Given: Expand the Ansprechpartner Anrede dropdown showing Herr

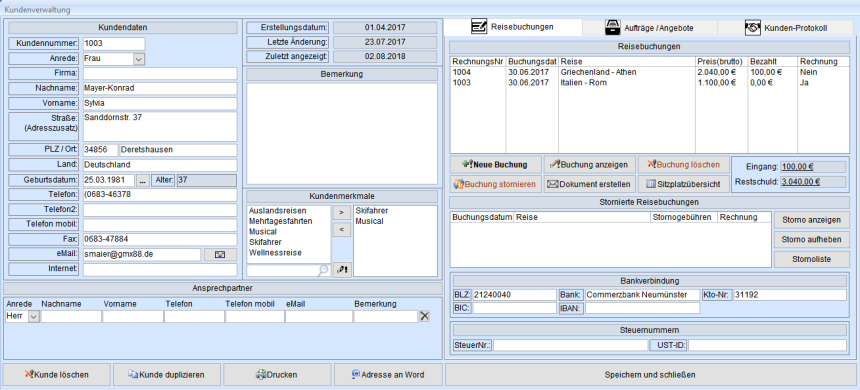Looking at the screenshot, I should 33,316.
